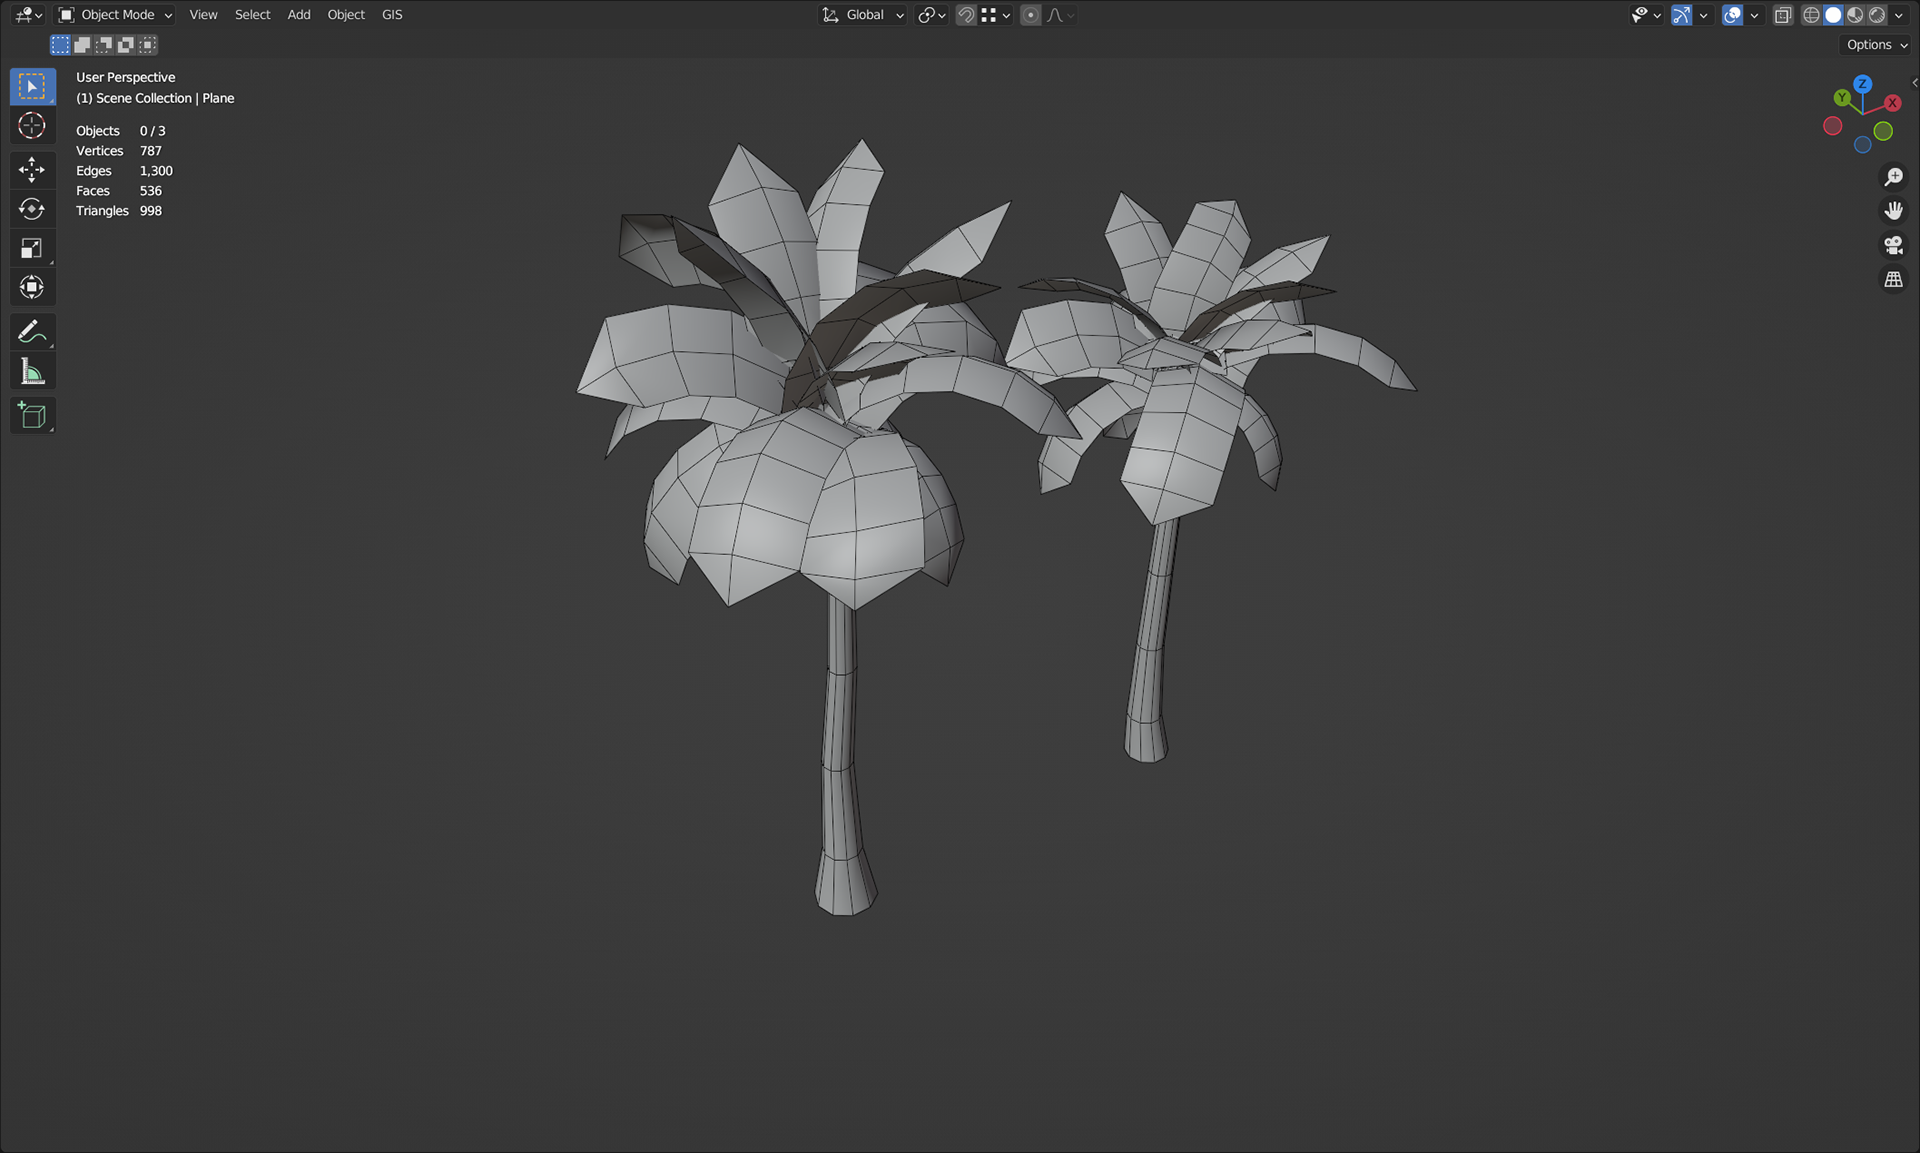The image size is (1920, 1153).
Task: Open the Add menu
Action: tap(298, 15)
